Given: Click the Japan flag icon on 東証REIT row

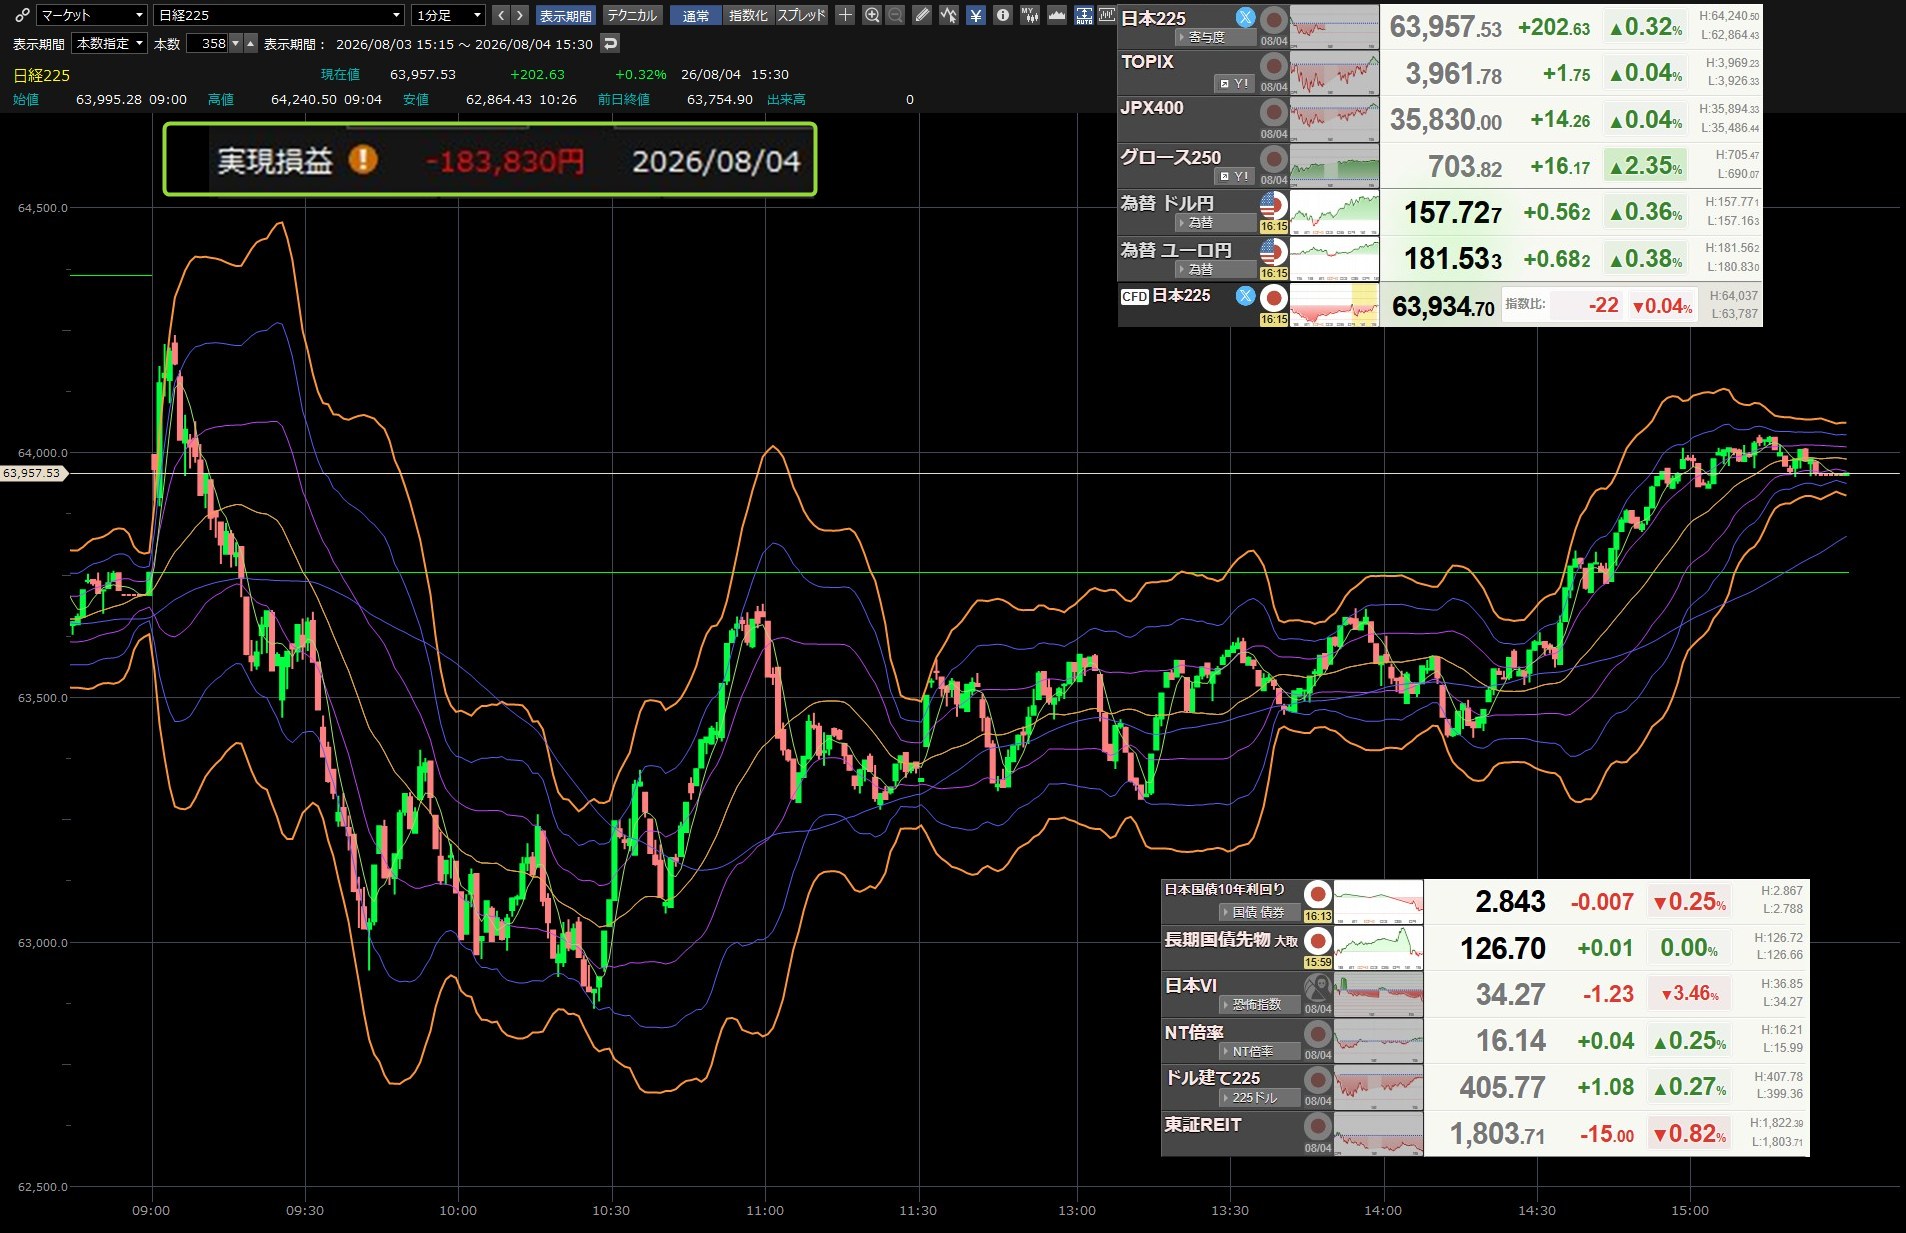Looking at the screenshot, I should tap(1318, 1127).
